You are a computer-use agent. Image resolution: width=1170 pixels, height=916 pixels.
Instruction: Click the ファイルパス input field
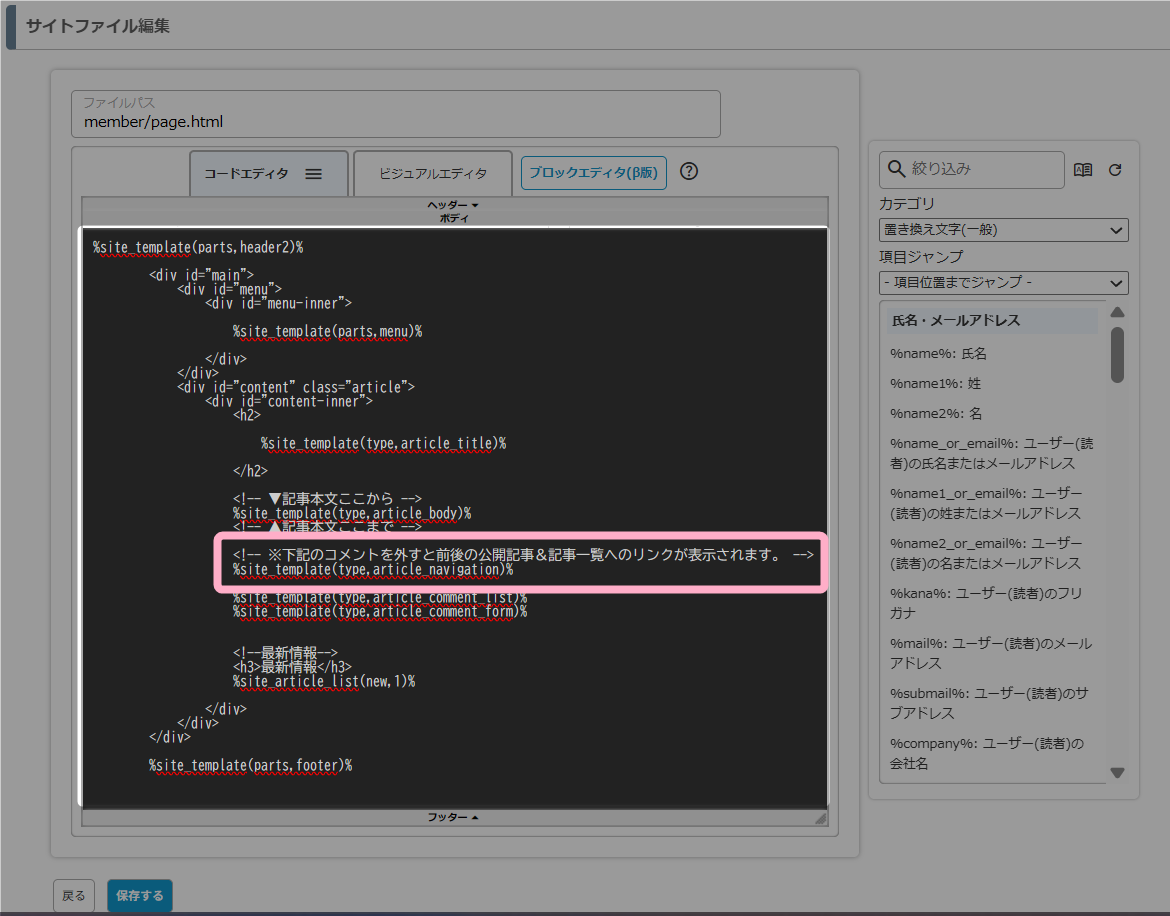pyautogui.click(x=396, y=122)
